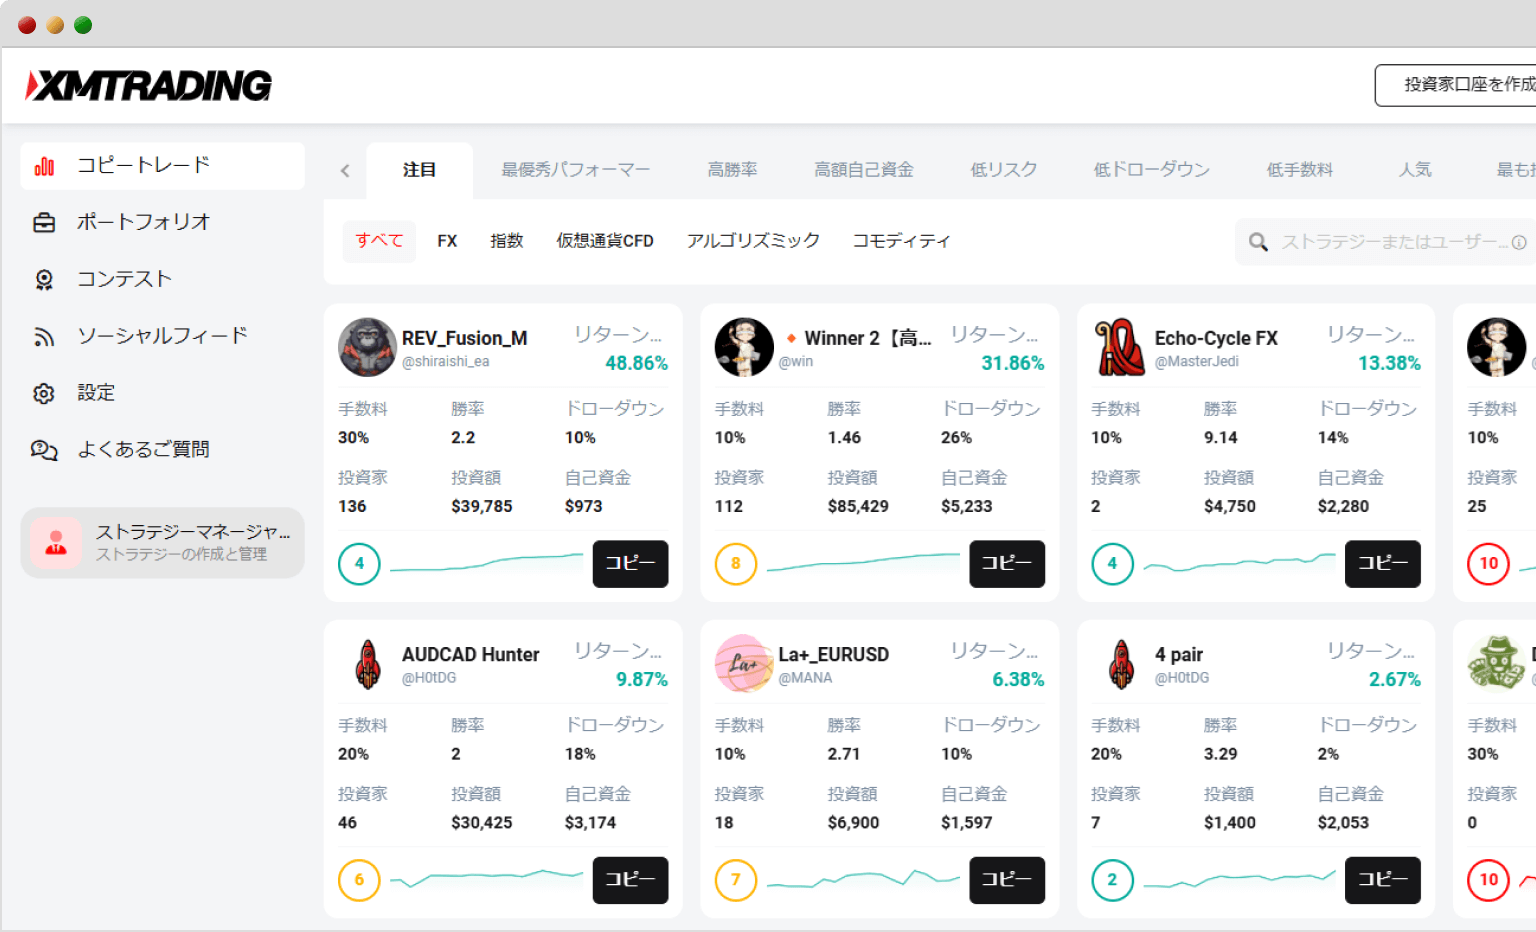Click the La+_EURUSD pink avatar

tap(744, 664)
